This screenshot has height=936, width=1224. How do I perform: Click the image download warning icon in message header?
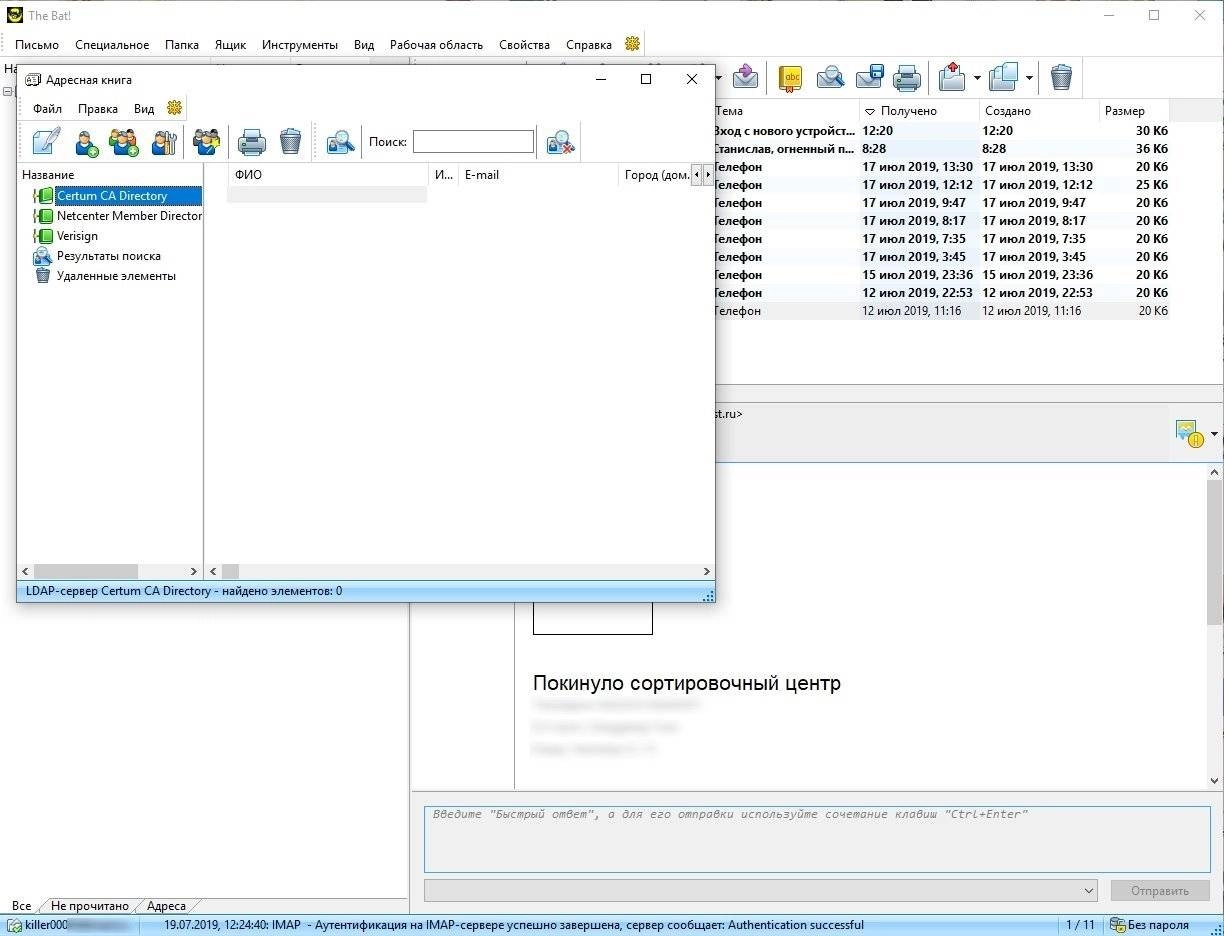point(1190,433)
